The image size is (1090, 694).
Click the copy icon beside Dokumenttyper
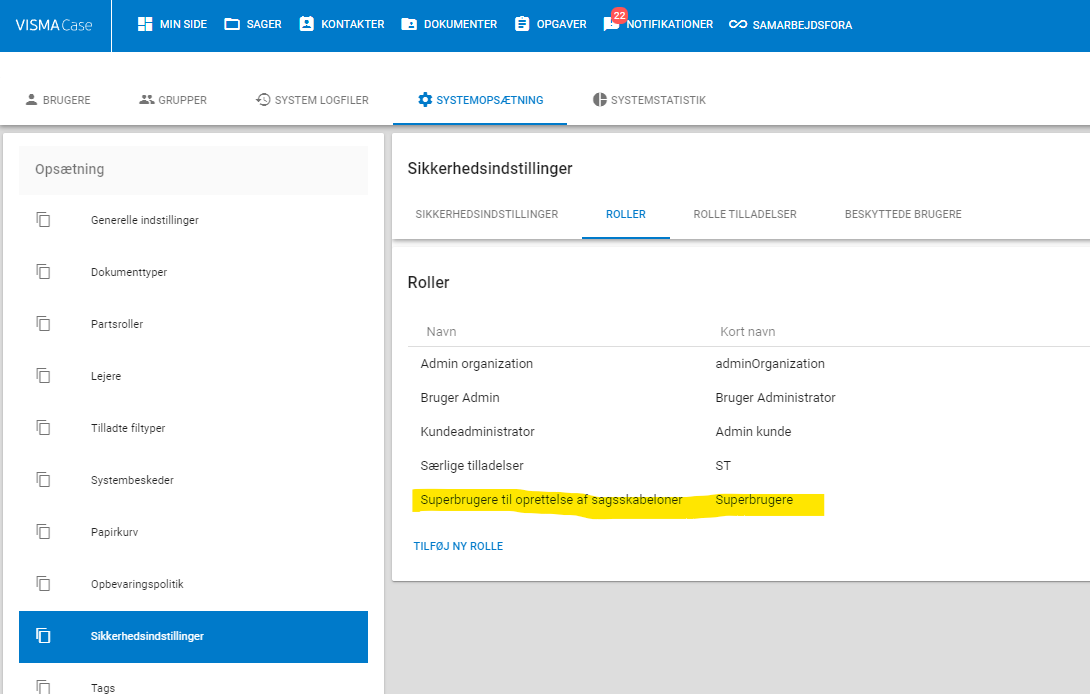point(43,271)
